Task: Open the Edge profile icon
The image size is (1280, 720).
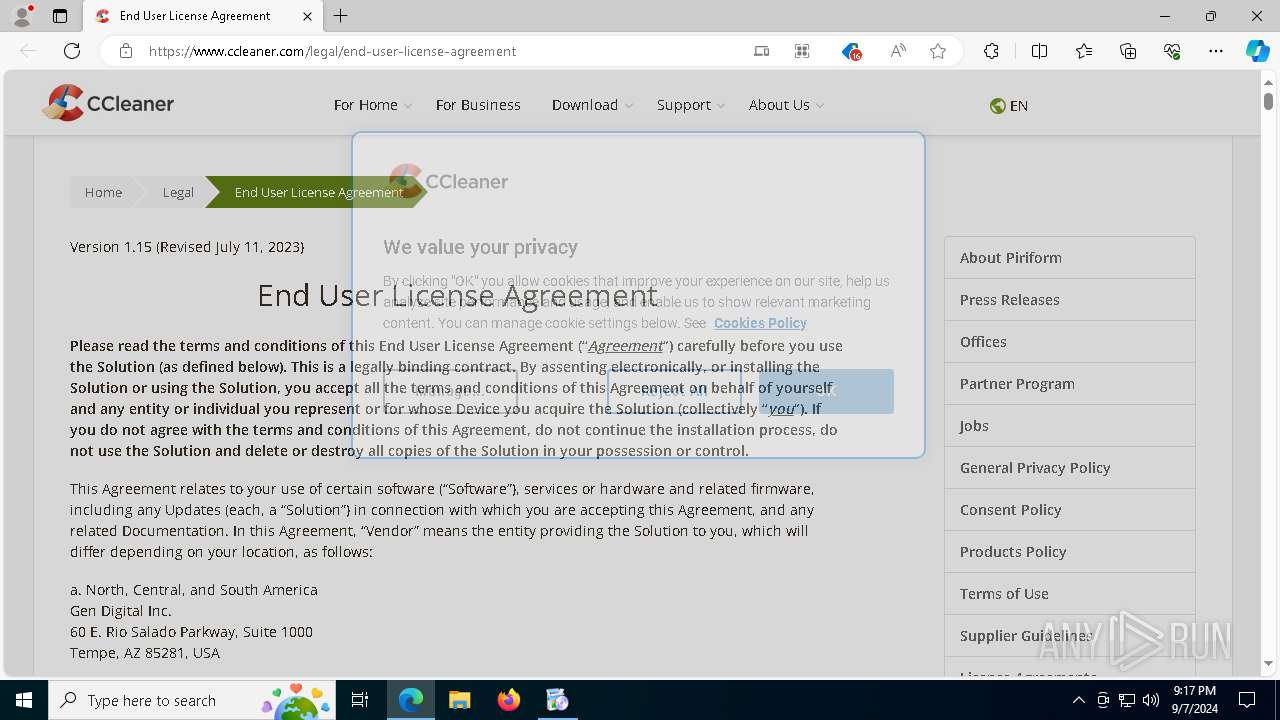Action: 21,16
